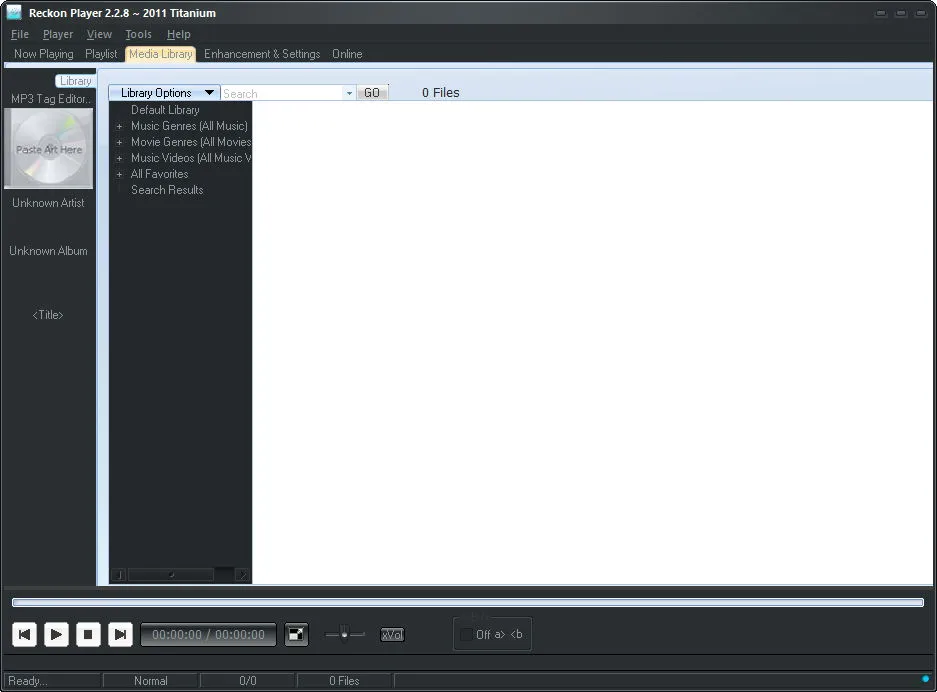Open the Tools menu
The image size is (937, 692).
pyautogui.click(x=138, y=34)
